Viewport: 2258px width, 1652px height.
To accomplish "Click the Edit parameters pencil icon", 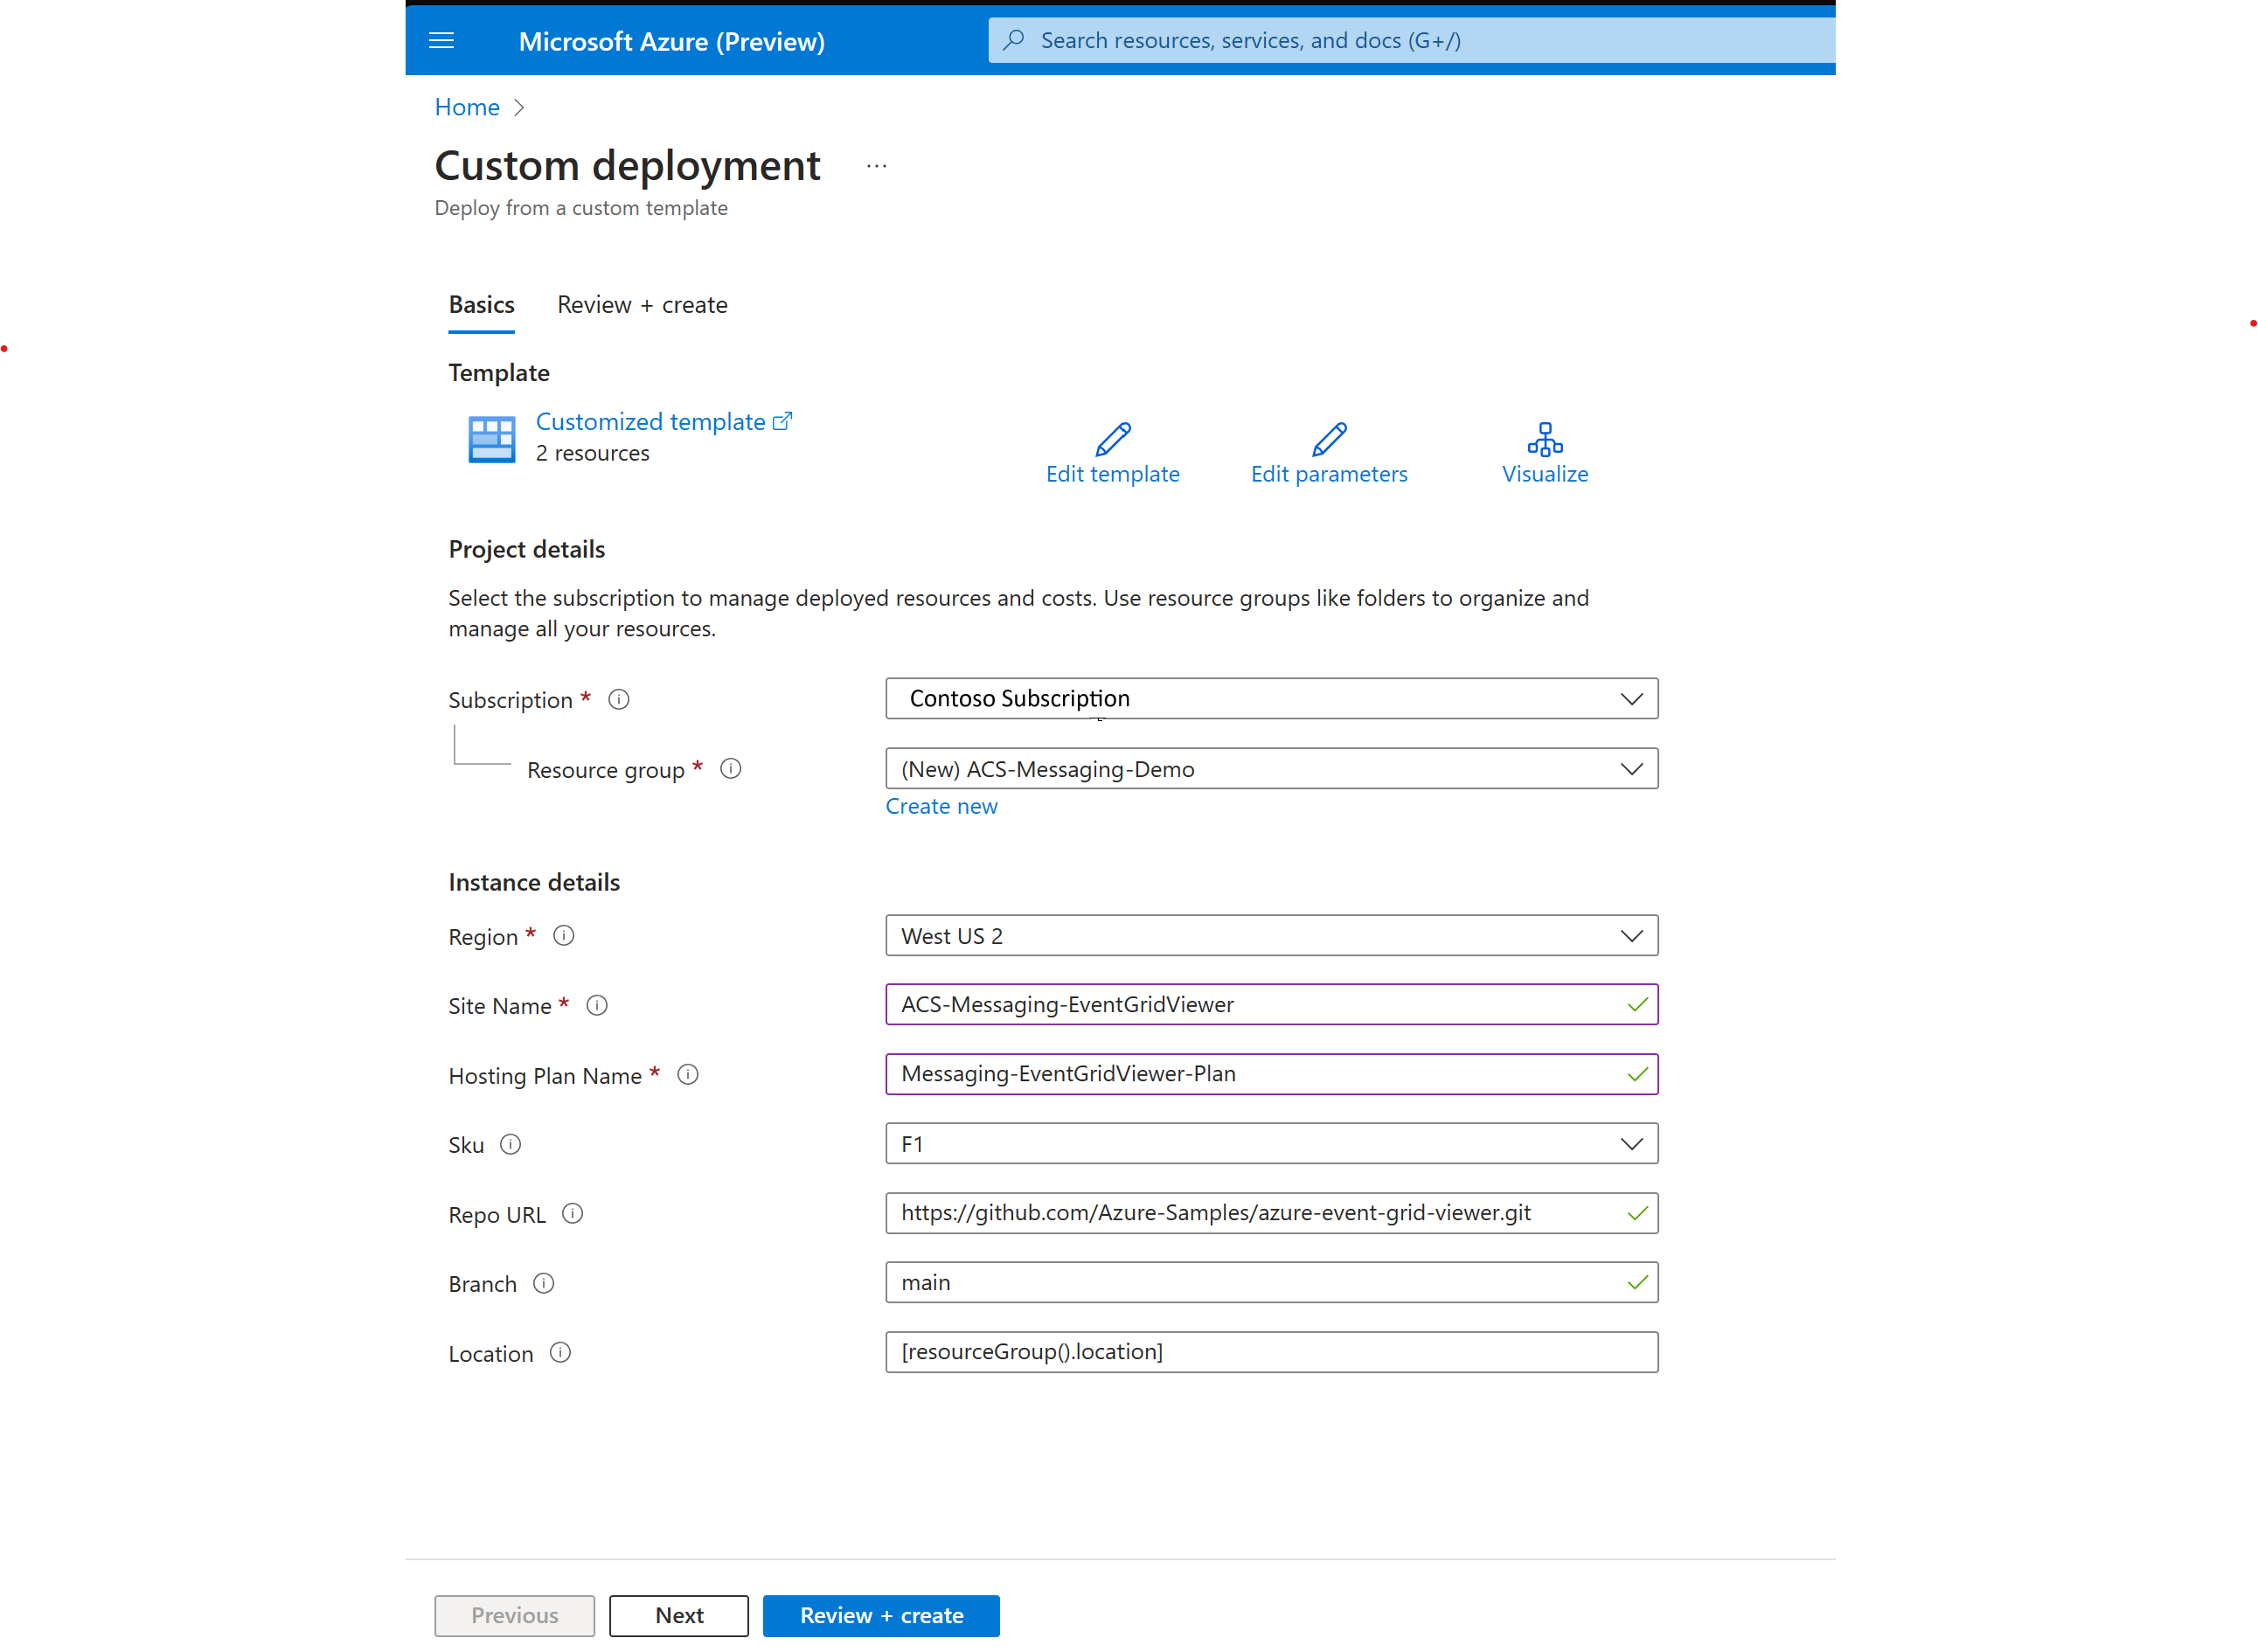I will click(1328, 438).
